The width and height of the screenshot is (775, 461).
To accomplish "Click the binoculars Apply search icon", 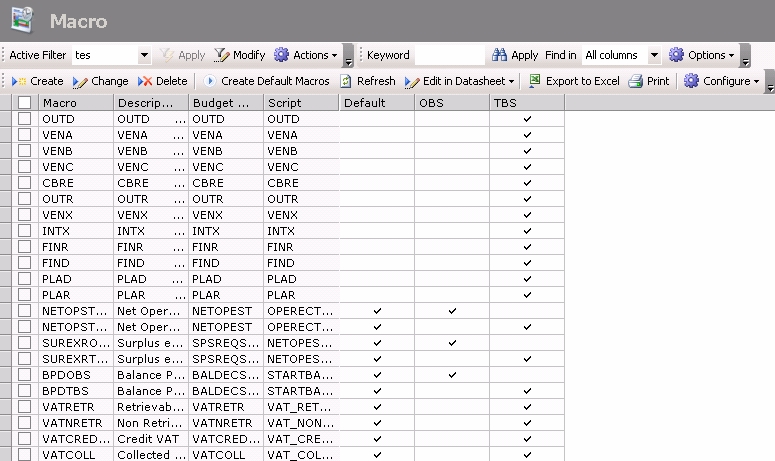I will [499, 55].
